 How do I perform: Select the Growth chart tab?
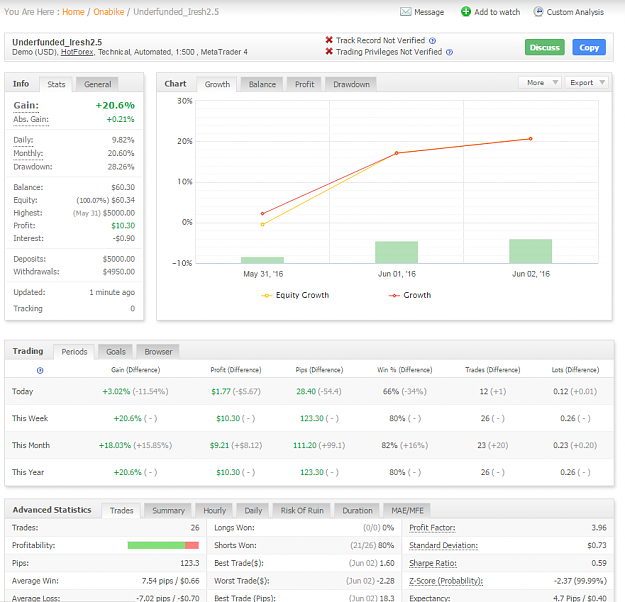coord(217,84)
